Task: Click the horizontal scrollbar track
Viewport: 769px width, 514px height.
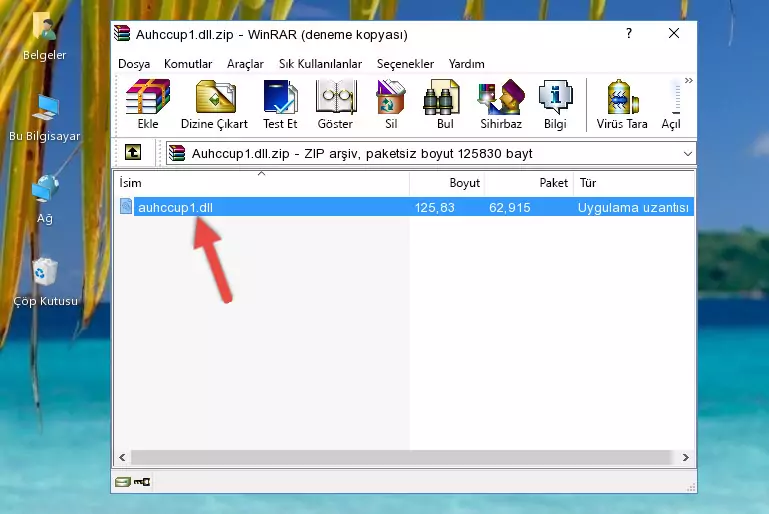Action: click(x=401, y=458)
